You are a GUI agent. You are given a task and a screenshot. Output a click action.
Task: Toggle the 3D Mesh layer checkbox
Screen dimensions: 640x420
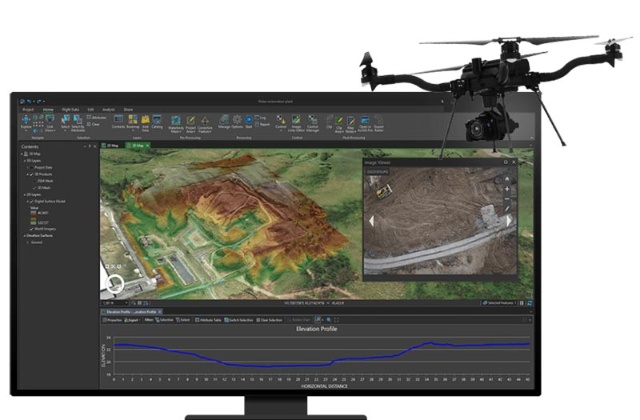click(35, 188)
